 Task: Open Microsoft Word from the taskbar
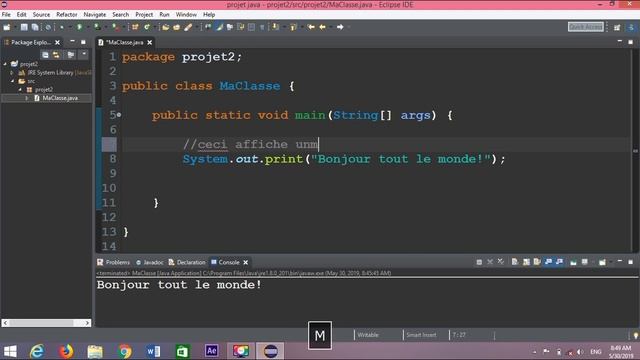153,351
